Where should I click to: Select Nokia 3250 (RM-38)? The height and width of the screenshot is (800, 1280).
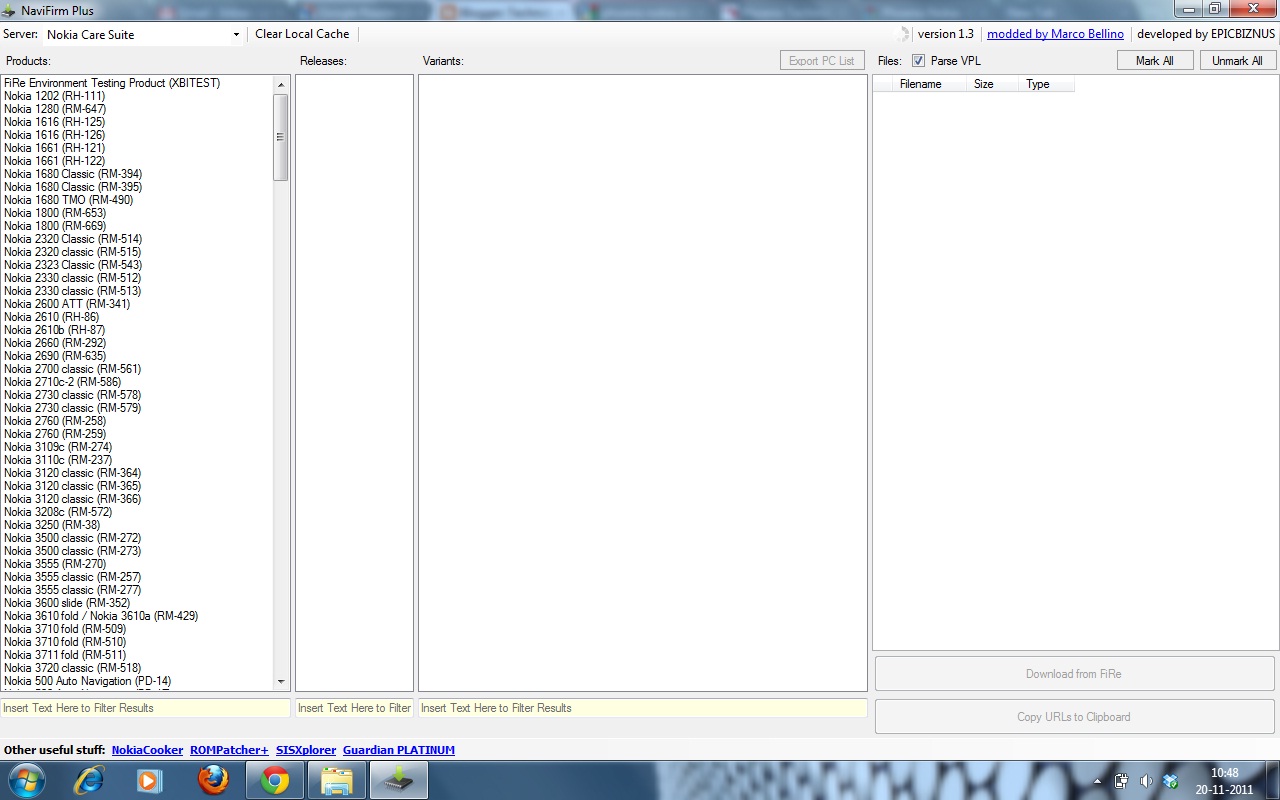pyautogui.click(x=52, y=525)
